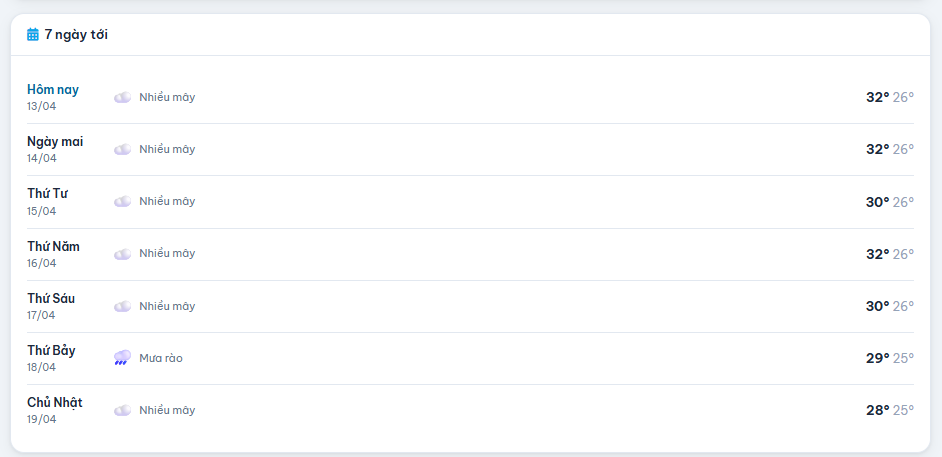
Task: Click the calendar icon beside 7 ngày tới
Action: 33,34
